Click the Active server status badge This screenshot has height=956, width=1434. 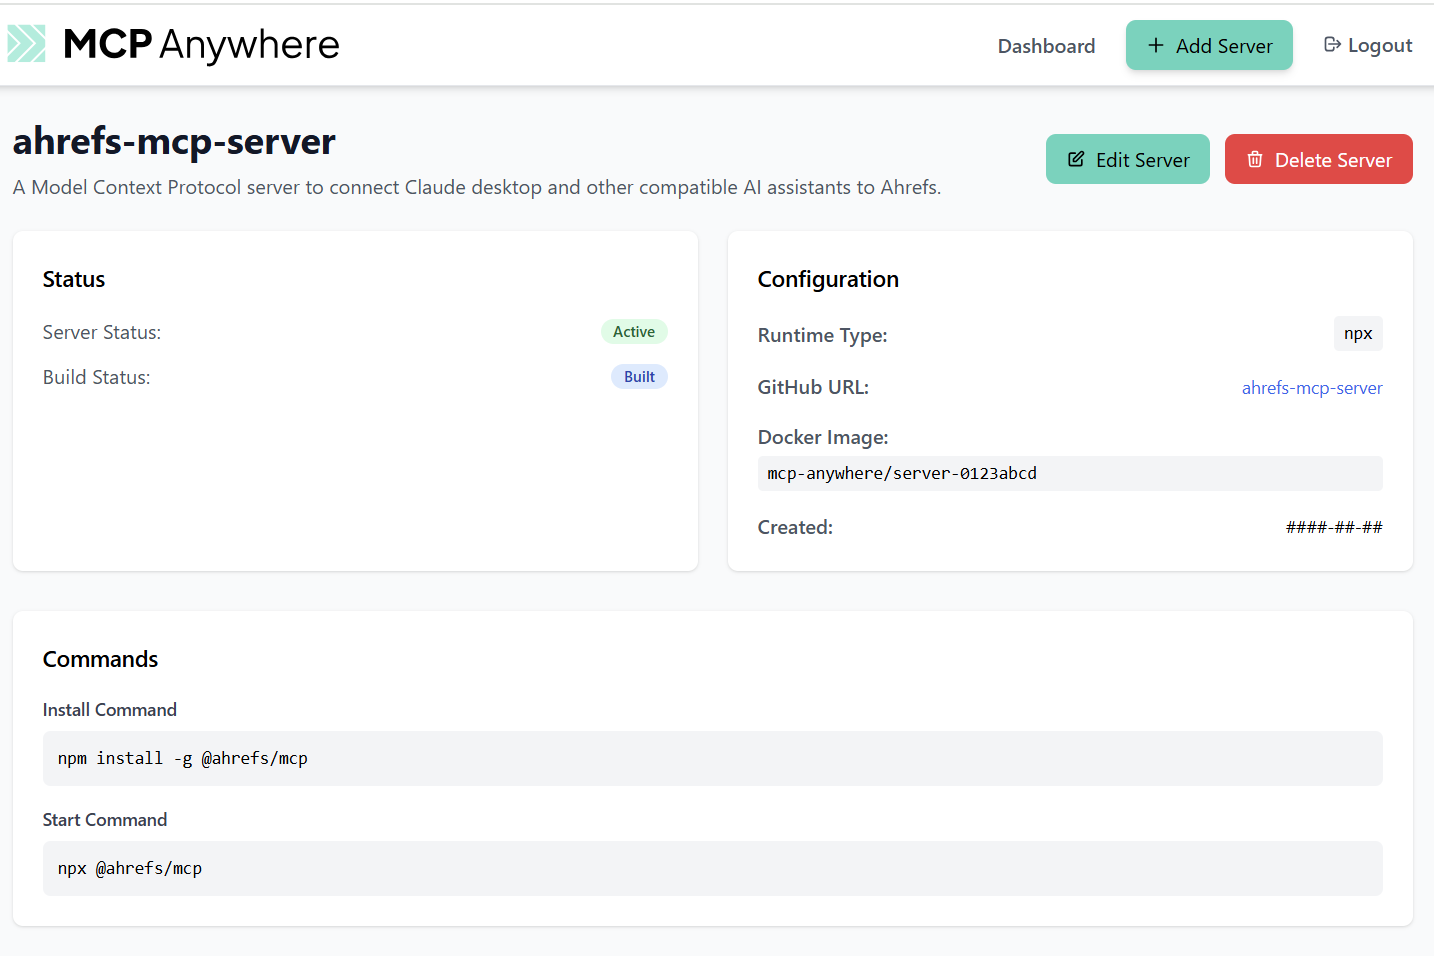(x=634, y=332)
